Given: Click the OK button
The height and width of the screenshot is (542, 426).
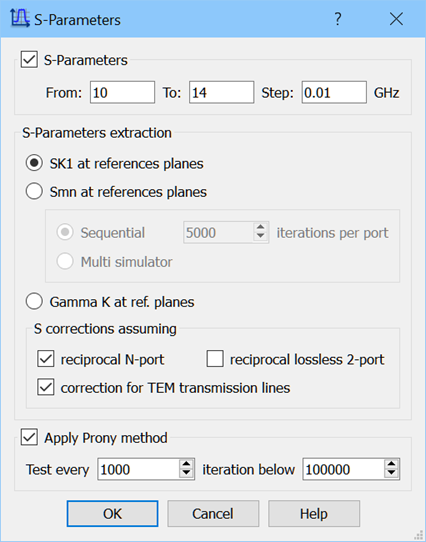Looking at the screenshot, I should (113, 513).
